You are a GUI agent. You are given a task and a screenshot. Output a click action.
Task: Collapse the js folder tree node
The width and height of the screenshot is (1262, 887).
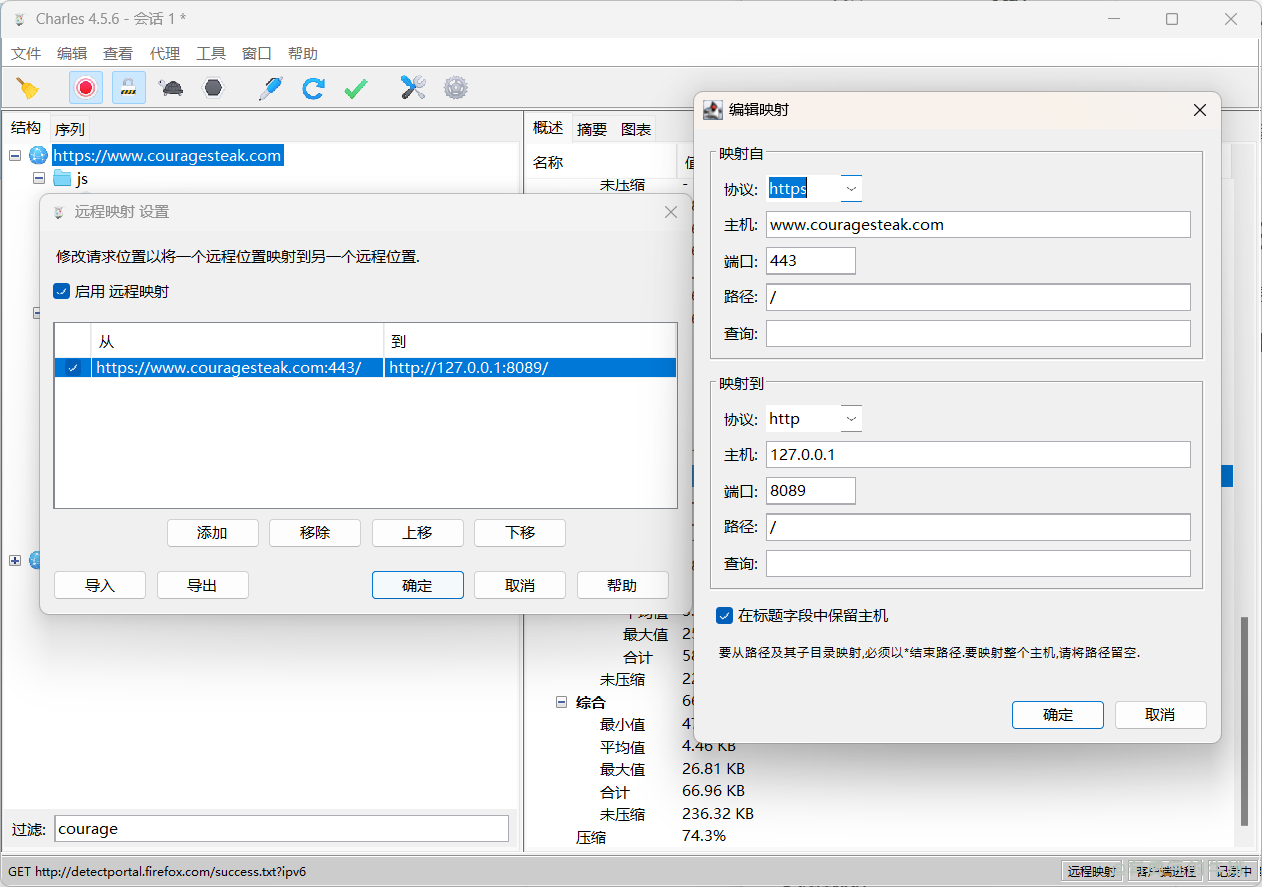click(x=39, y=178)
